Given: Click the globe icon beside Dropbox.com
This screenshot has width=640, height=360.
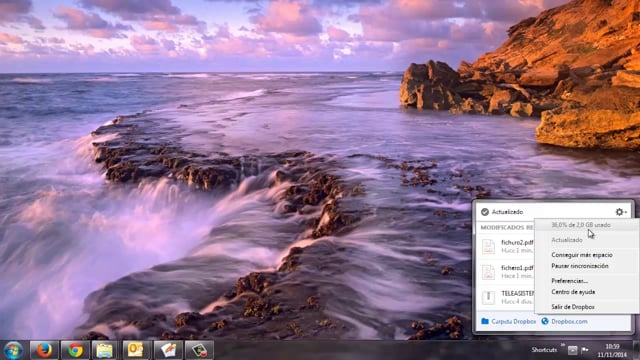Looking at the screenshot, I should 544,321.
